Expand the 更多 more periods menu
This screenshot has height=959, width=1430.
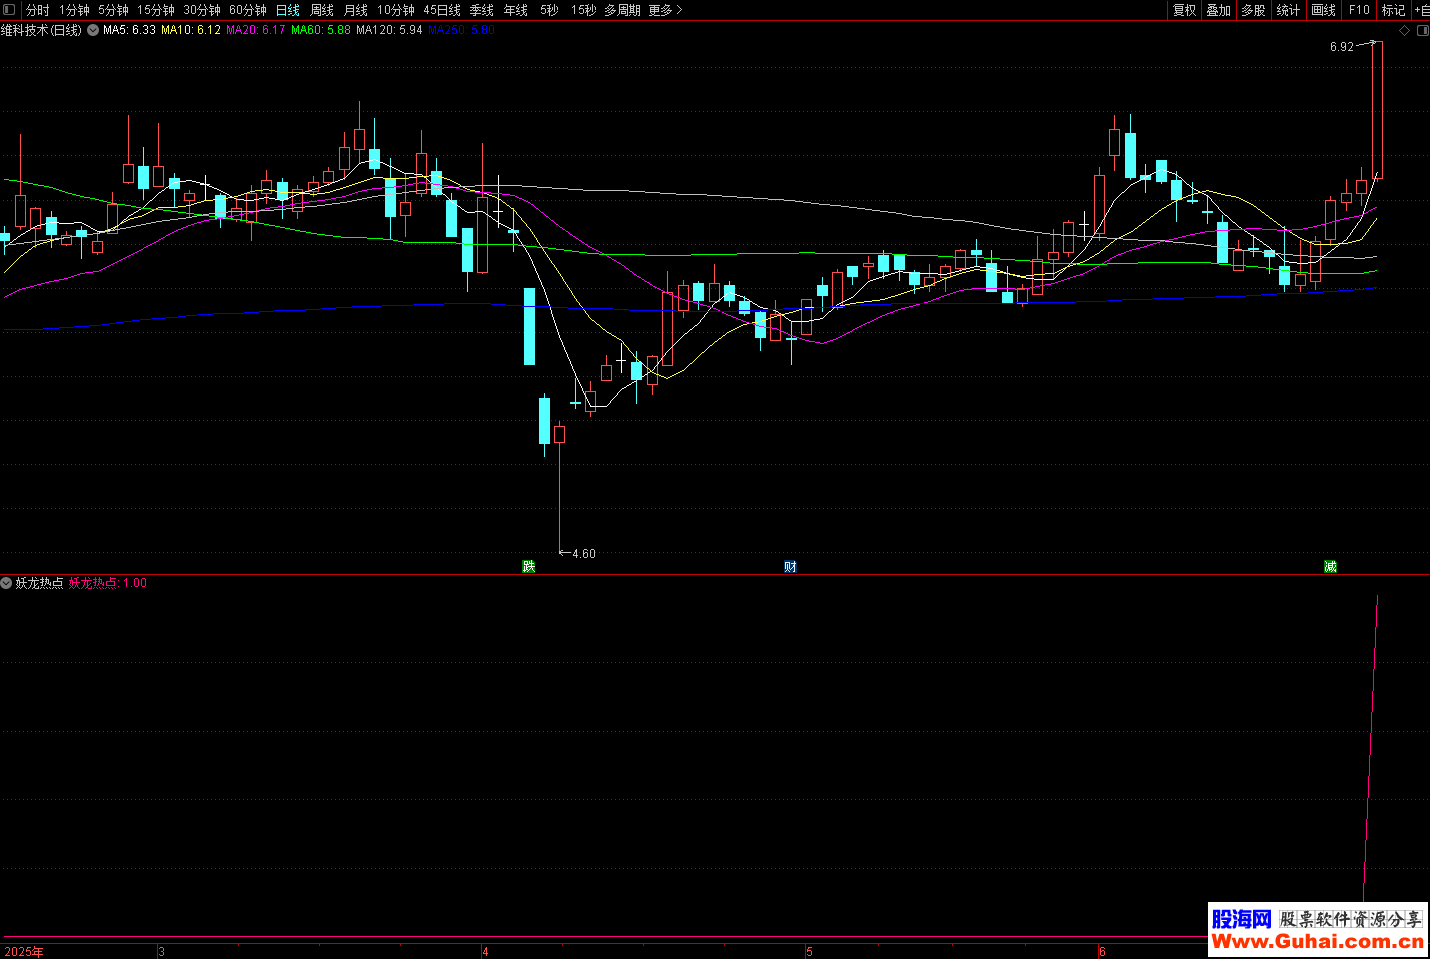tap(666, 10)
